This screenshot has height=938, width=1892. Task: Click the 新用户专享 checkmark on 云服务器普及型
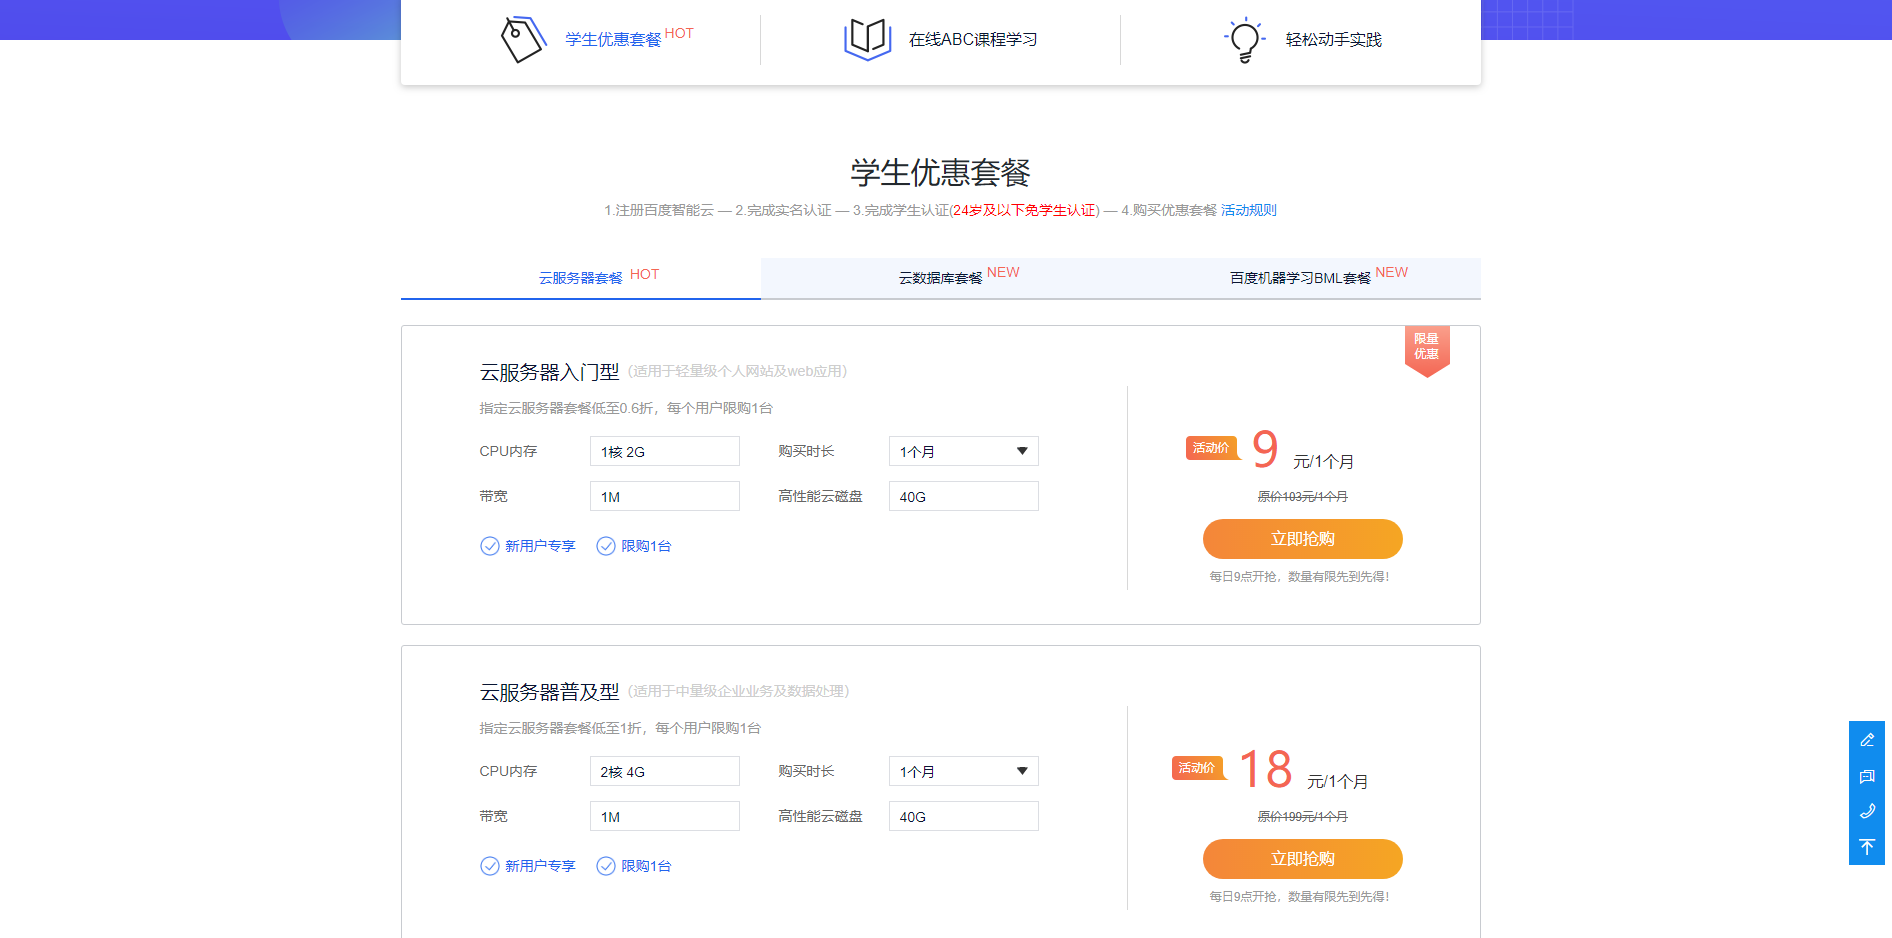point(490,866)
